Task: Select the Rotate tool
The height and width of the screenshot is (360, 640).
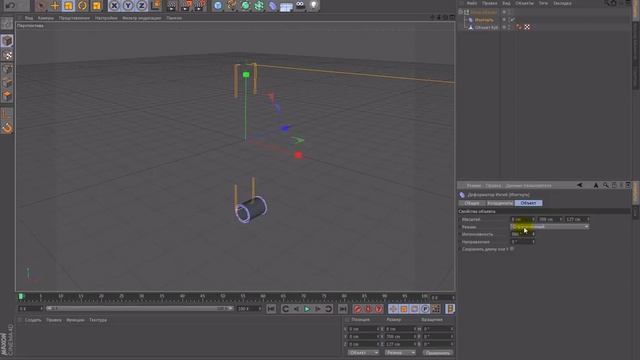Action: tap(82, 5)
